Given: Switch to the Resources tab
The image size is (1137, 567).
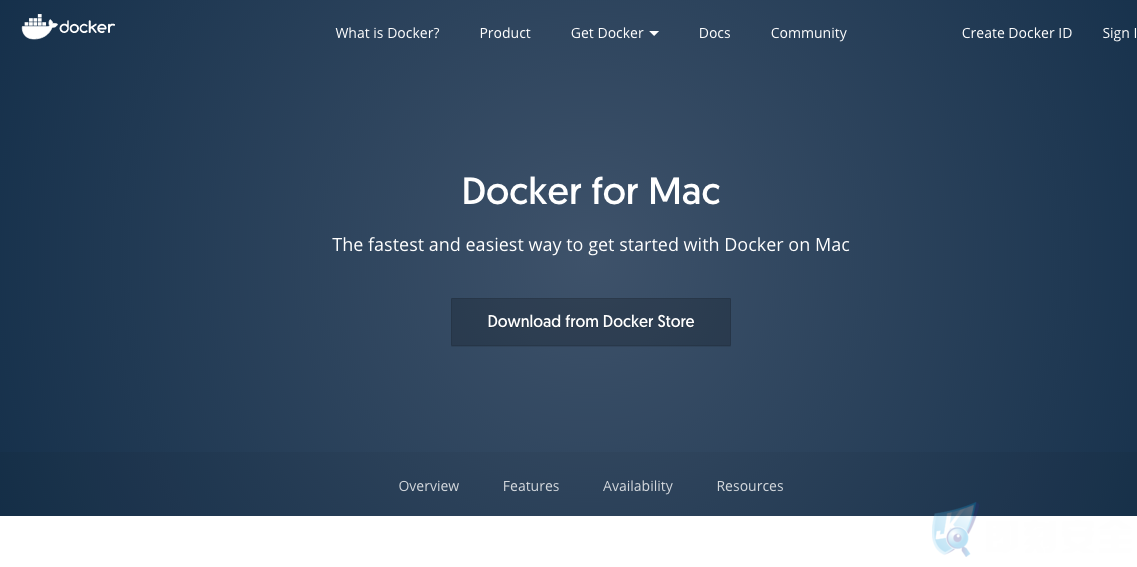Looking at the screenshot, I should click(750, 486).
